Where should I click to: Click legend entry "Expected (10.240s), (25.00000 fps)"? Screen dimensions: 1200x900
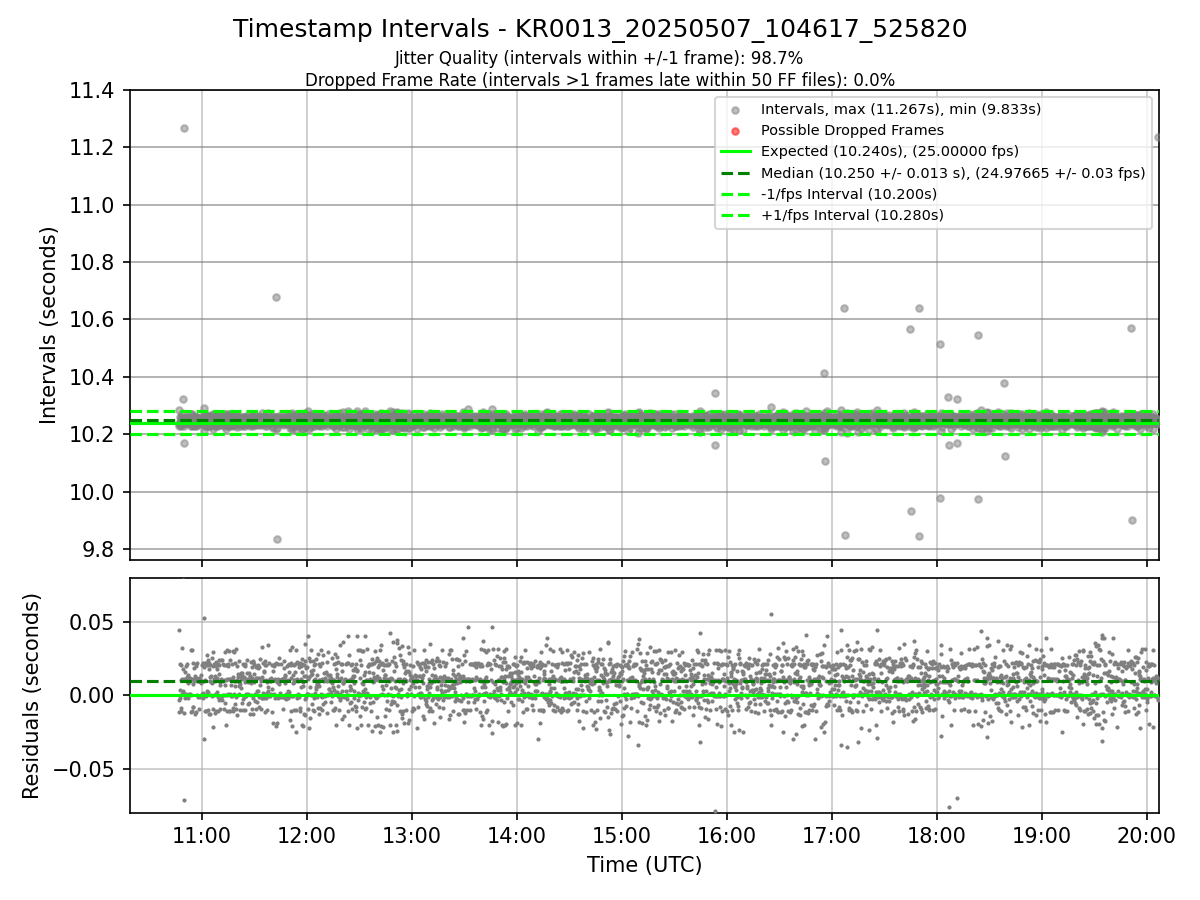[x=890, y=151]
